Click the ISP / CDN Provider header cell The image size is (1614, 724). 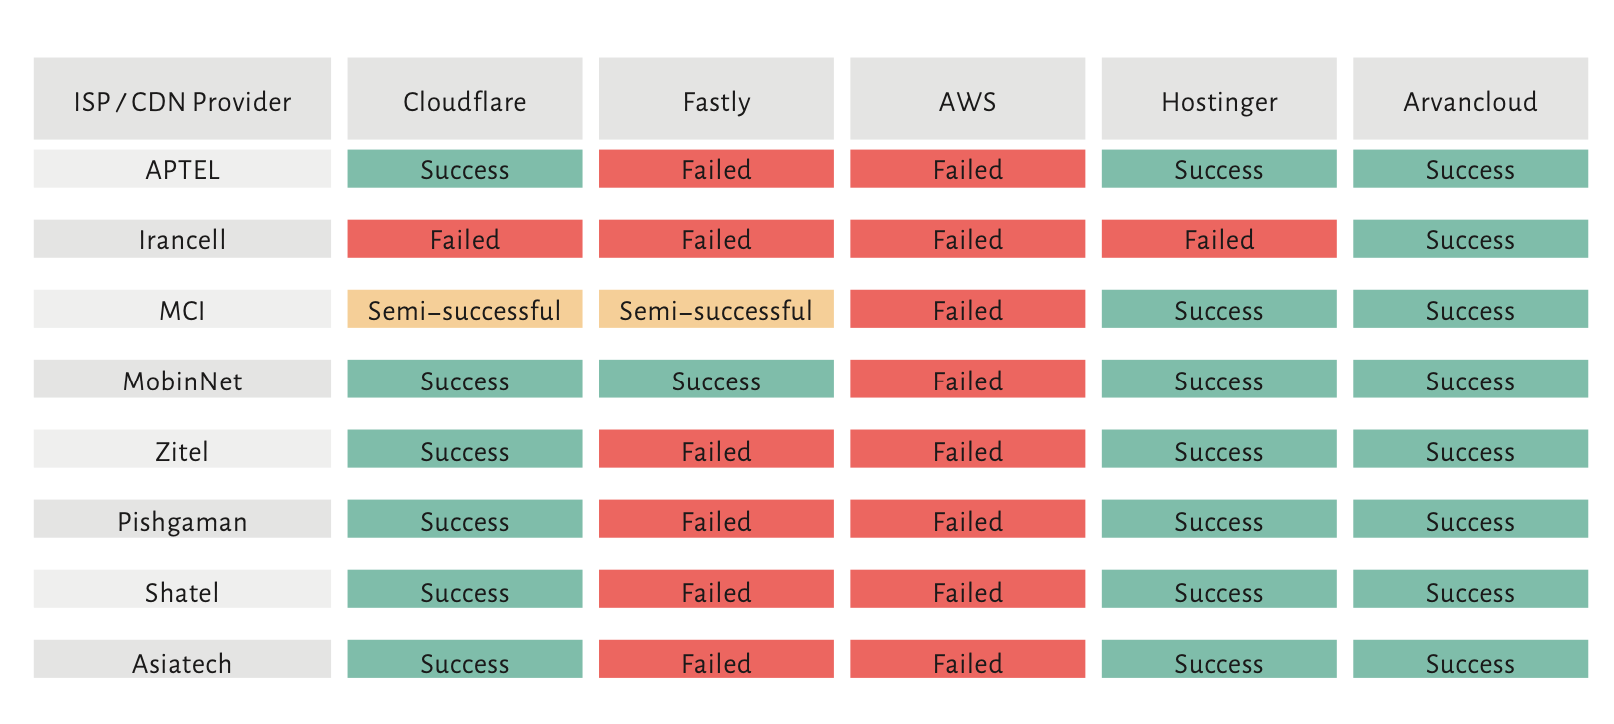(182, 100)
